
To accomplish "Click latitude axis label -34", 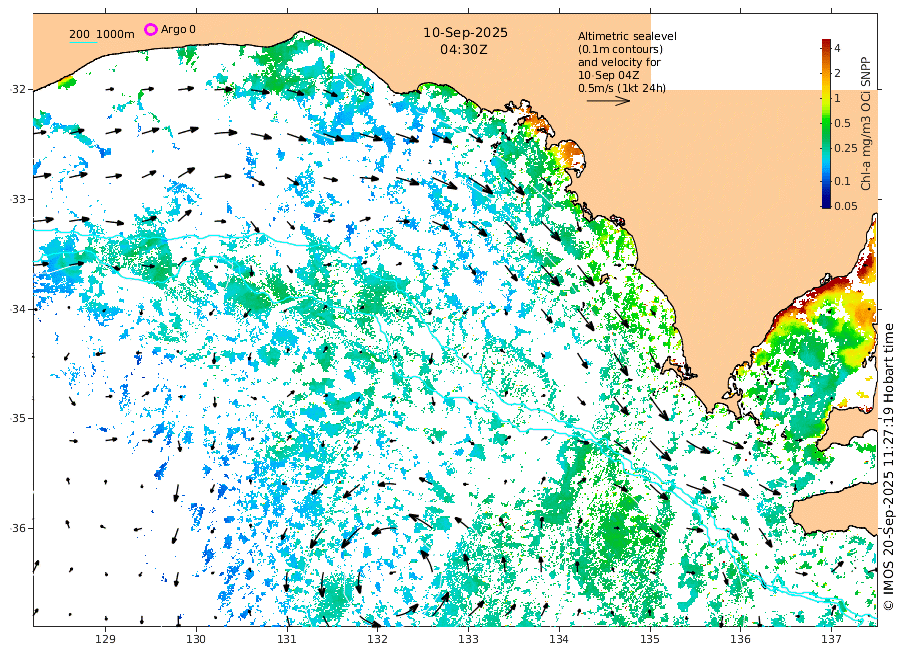I will click(17, 309).
